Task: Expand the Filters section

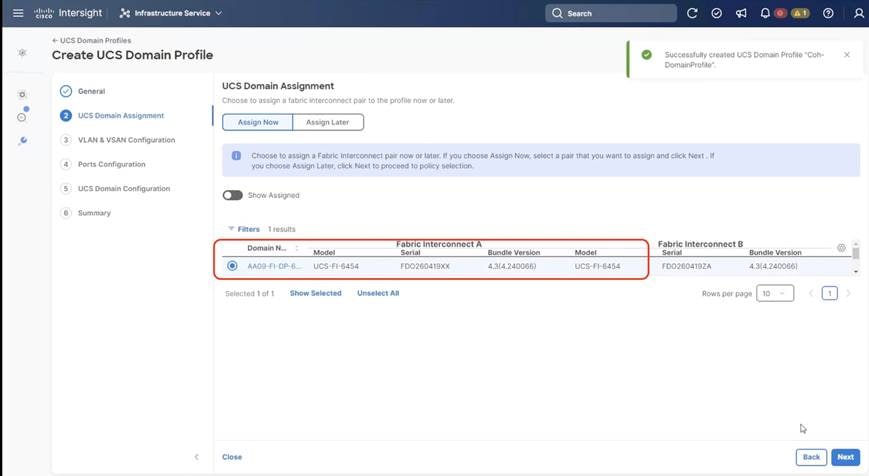Action: [x=244, y=229]
